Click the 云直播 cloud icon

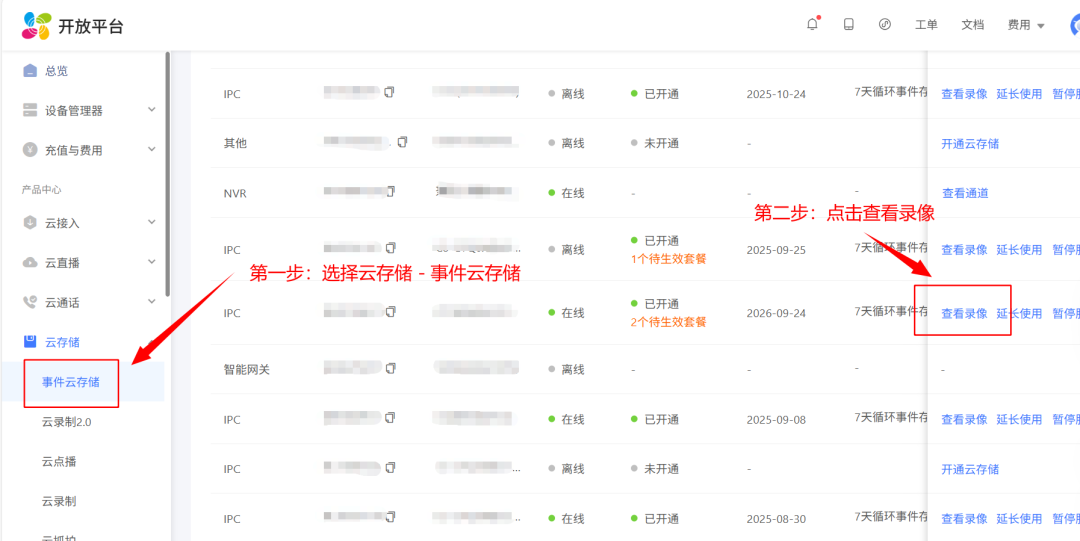tap(30, 263)
